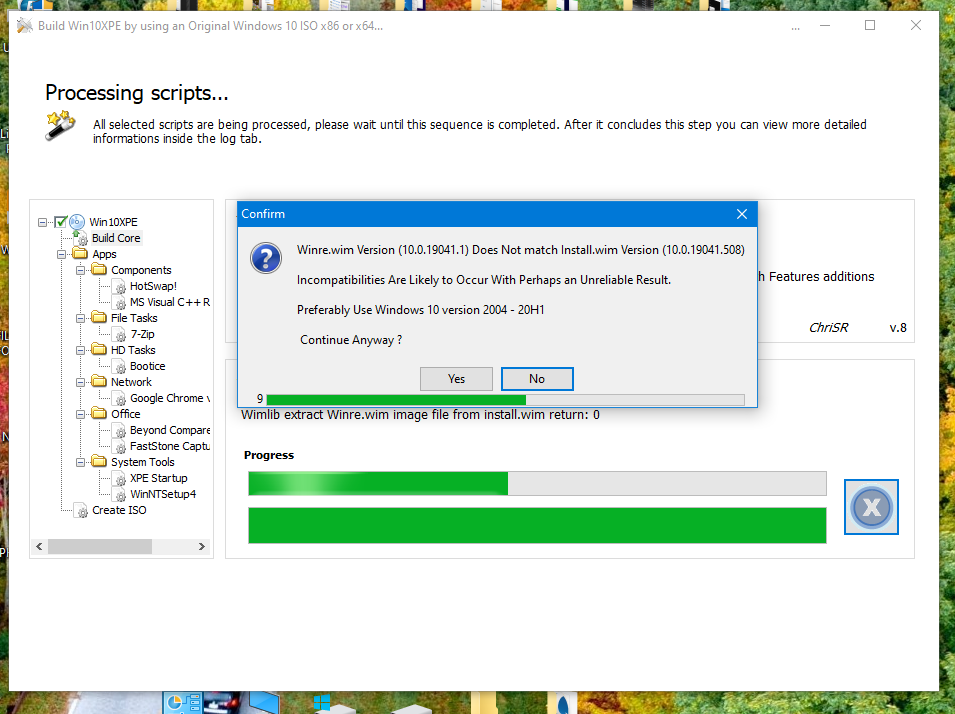Select the Create ISO tree entry
The image size is (955, 714).
click(119, 511)
